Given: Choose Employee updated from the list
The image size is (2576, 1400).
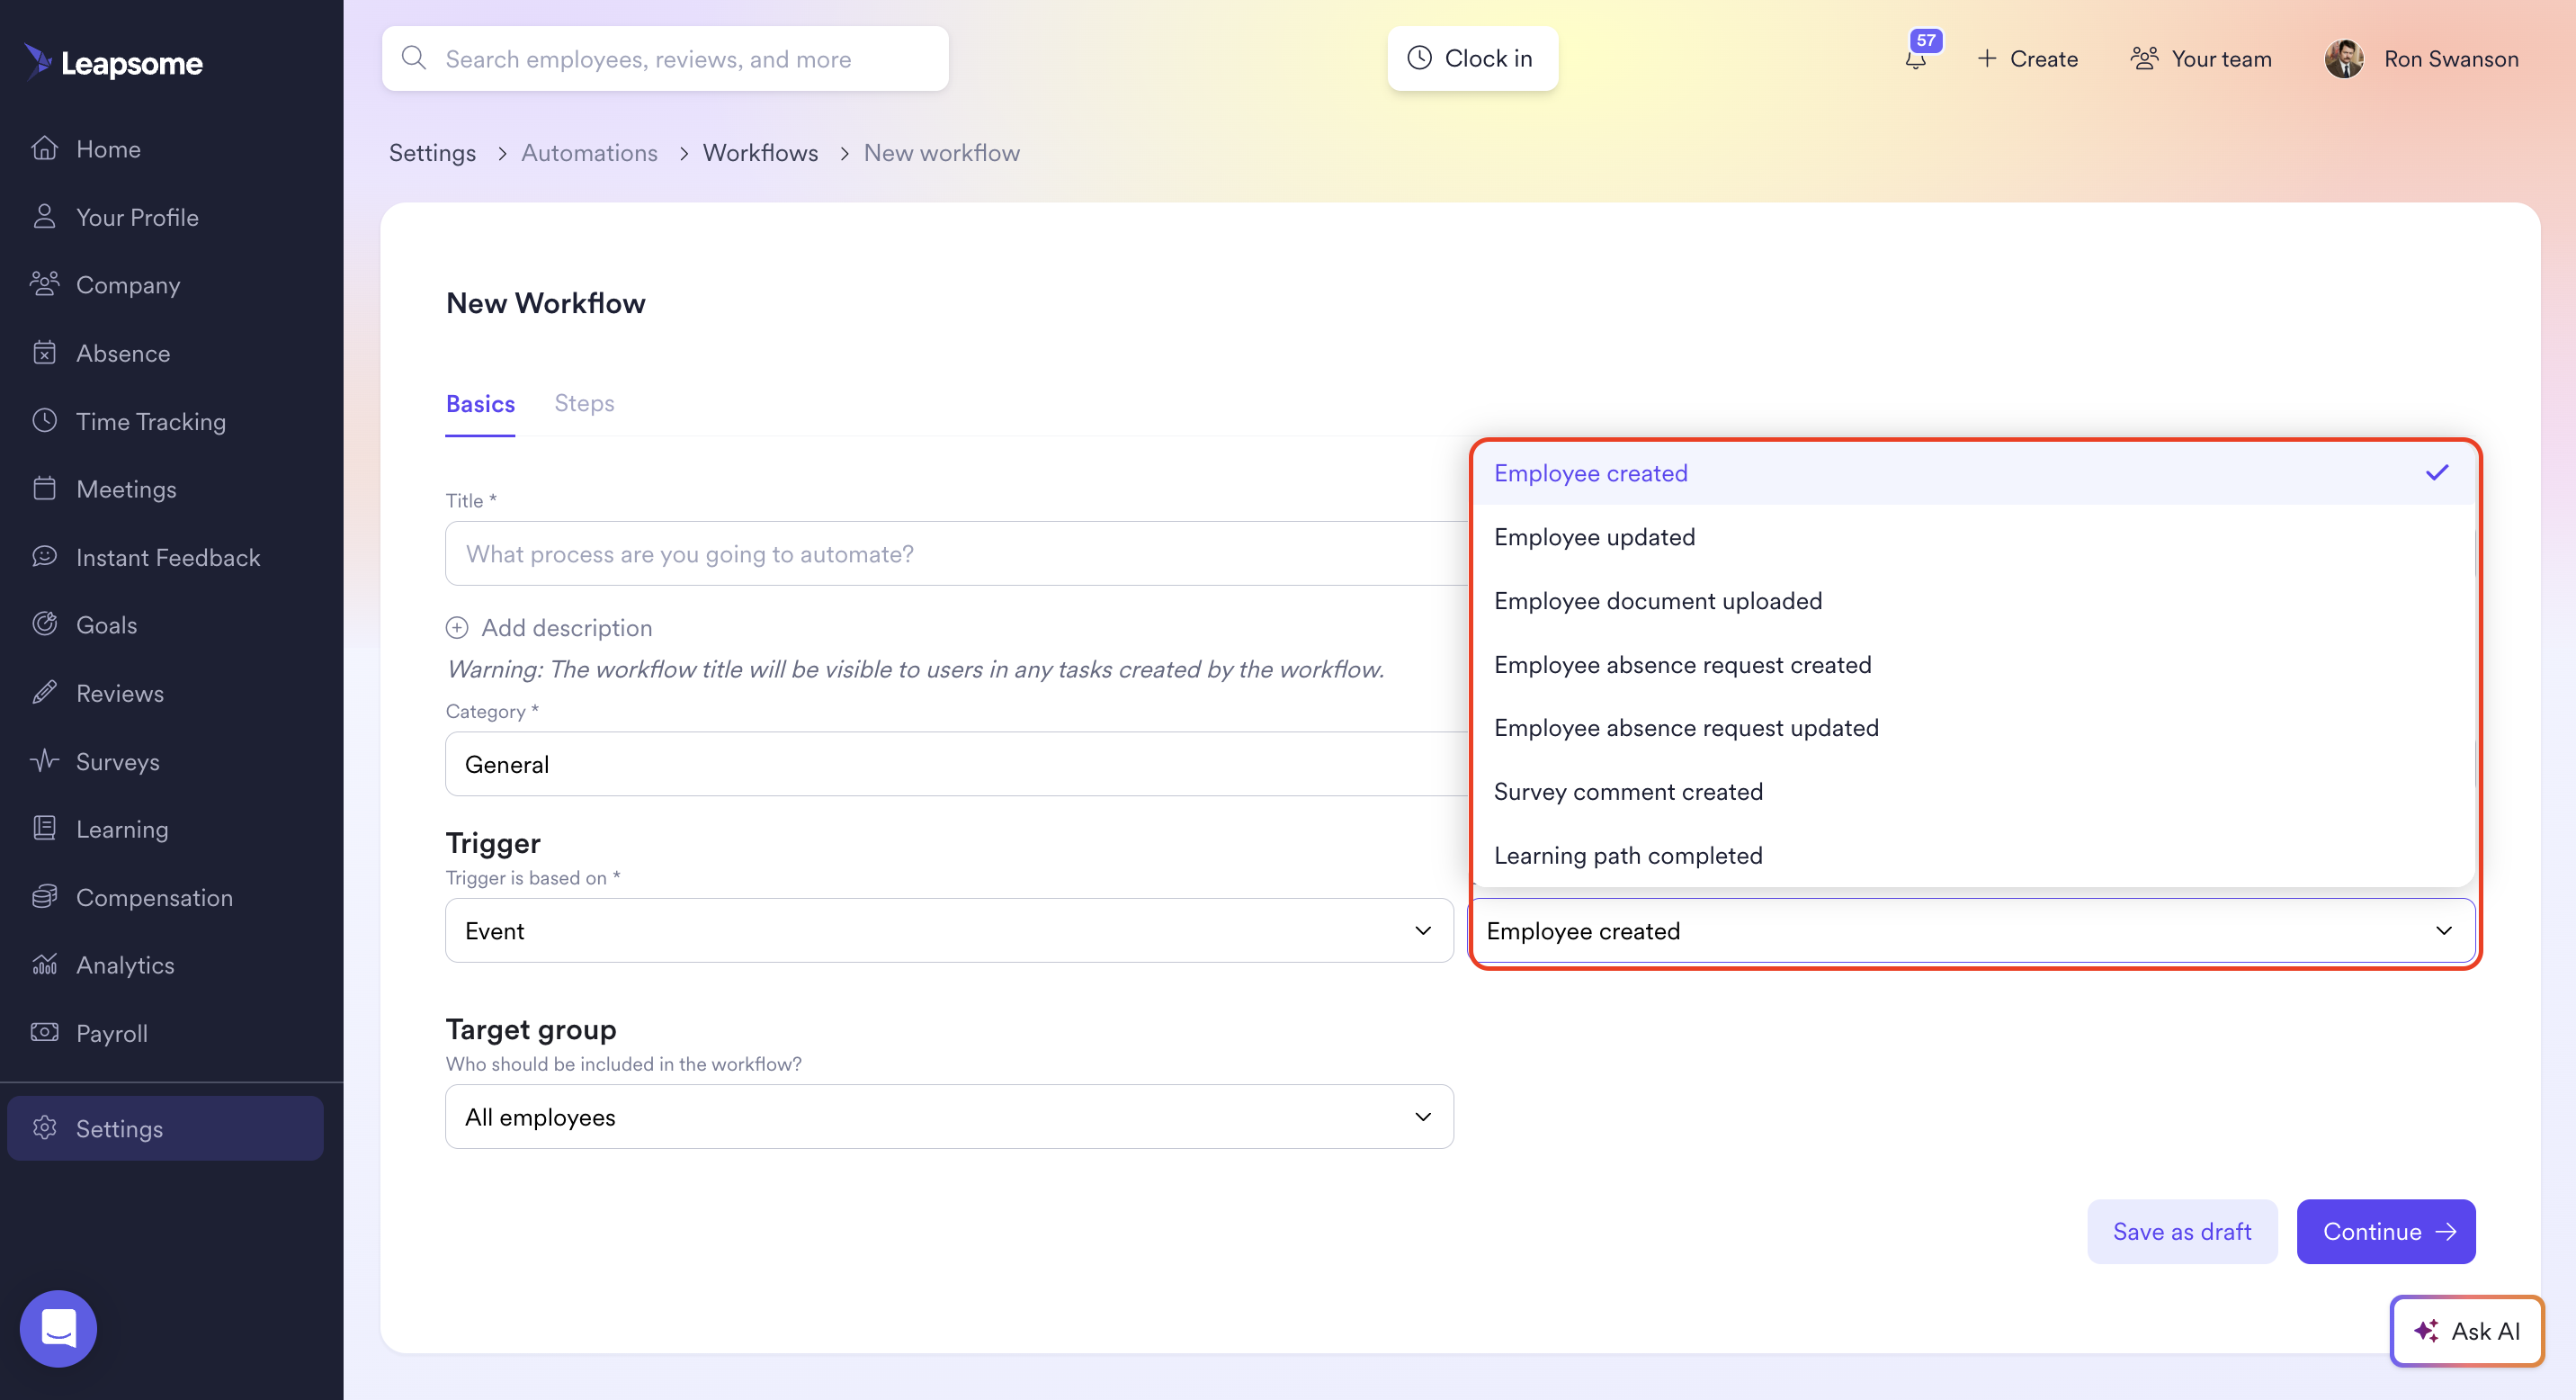Looking at the screenshot, I should [x=1974, y=537].
